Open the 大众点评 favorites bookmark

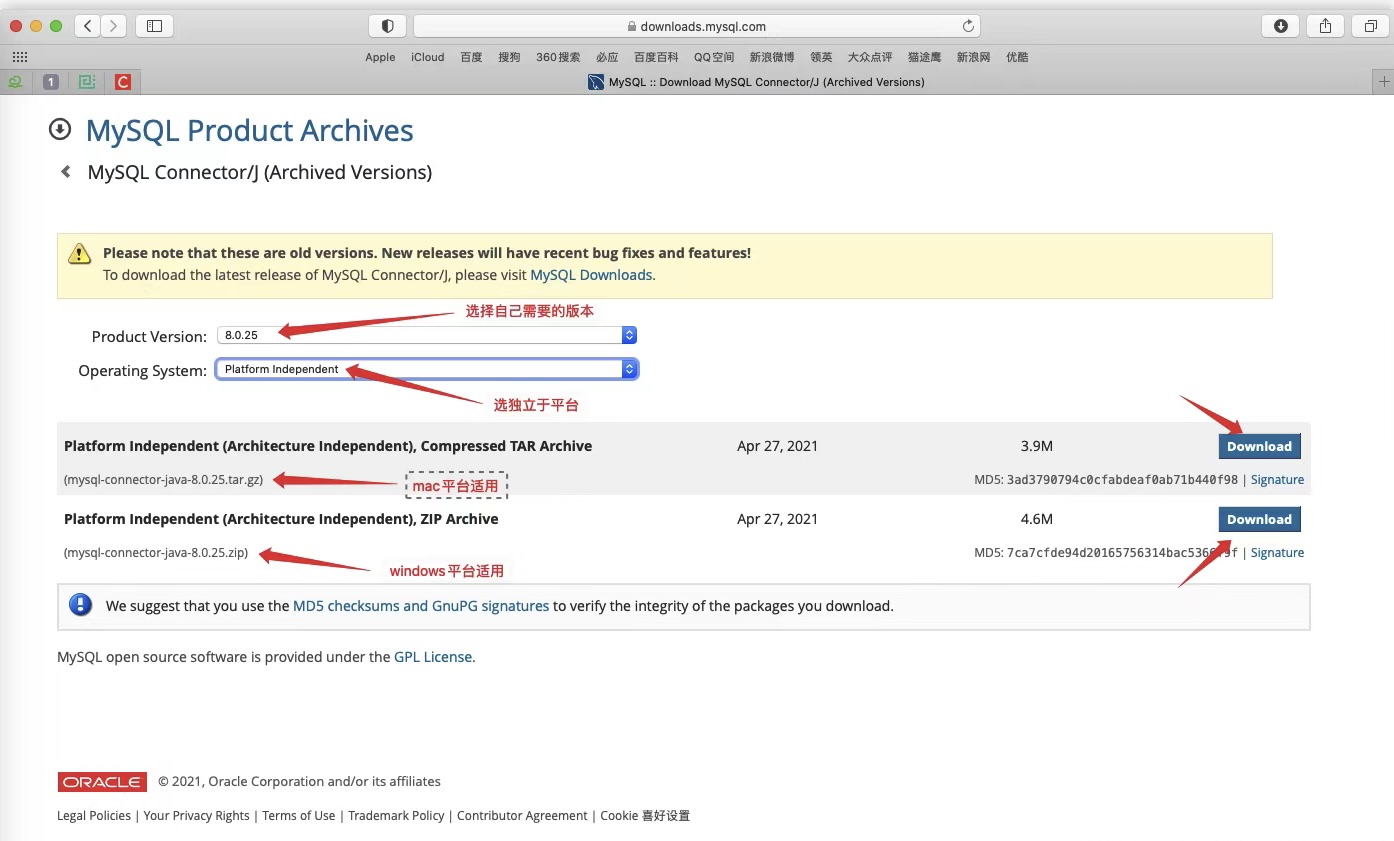[870, 57]
